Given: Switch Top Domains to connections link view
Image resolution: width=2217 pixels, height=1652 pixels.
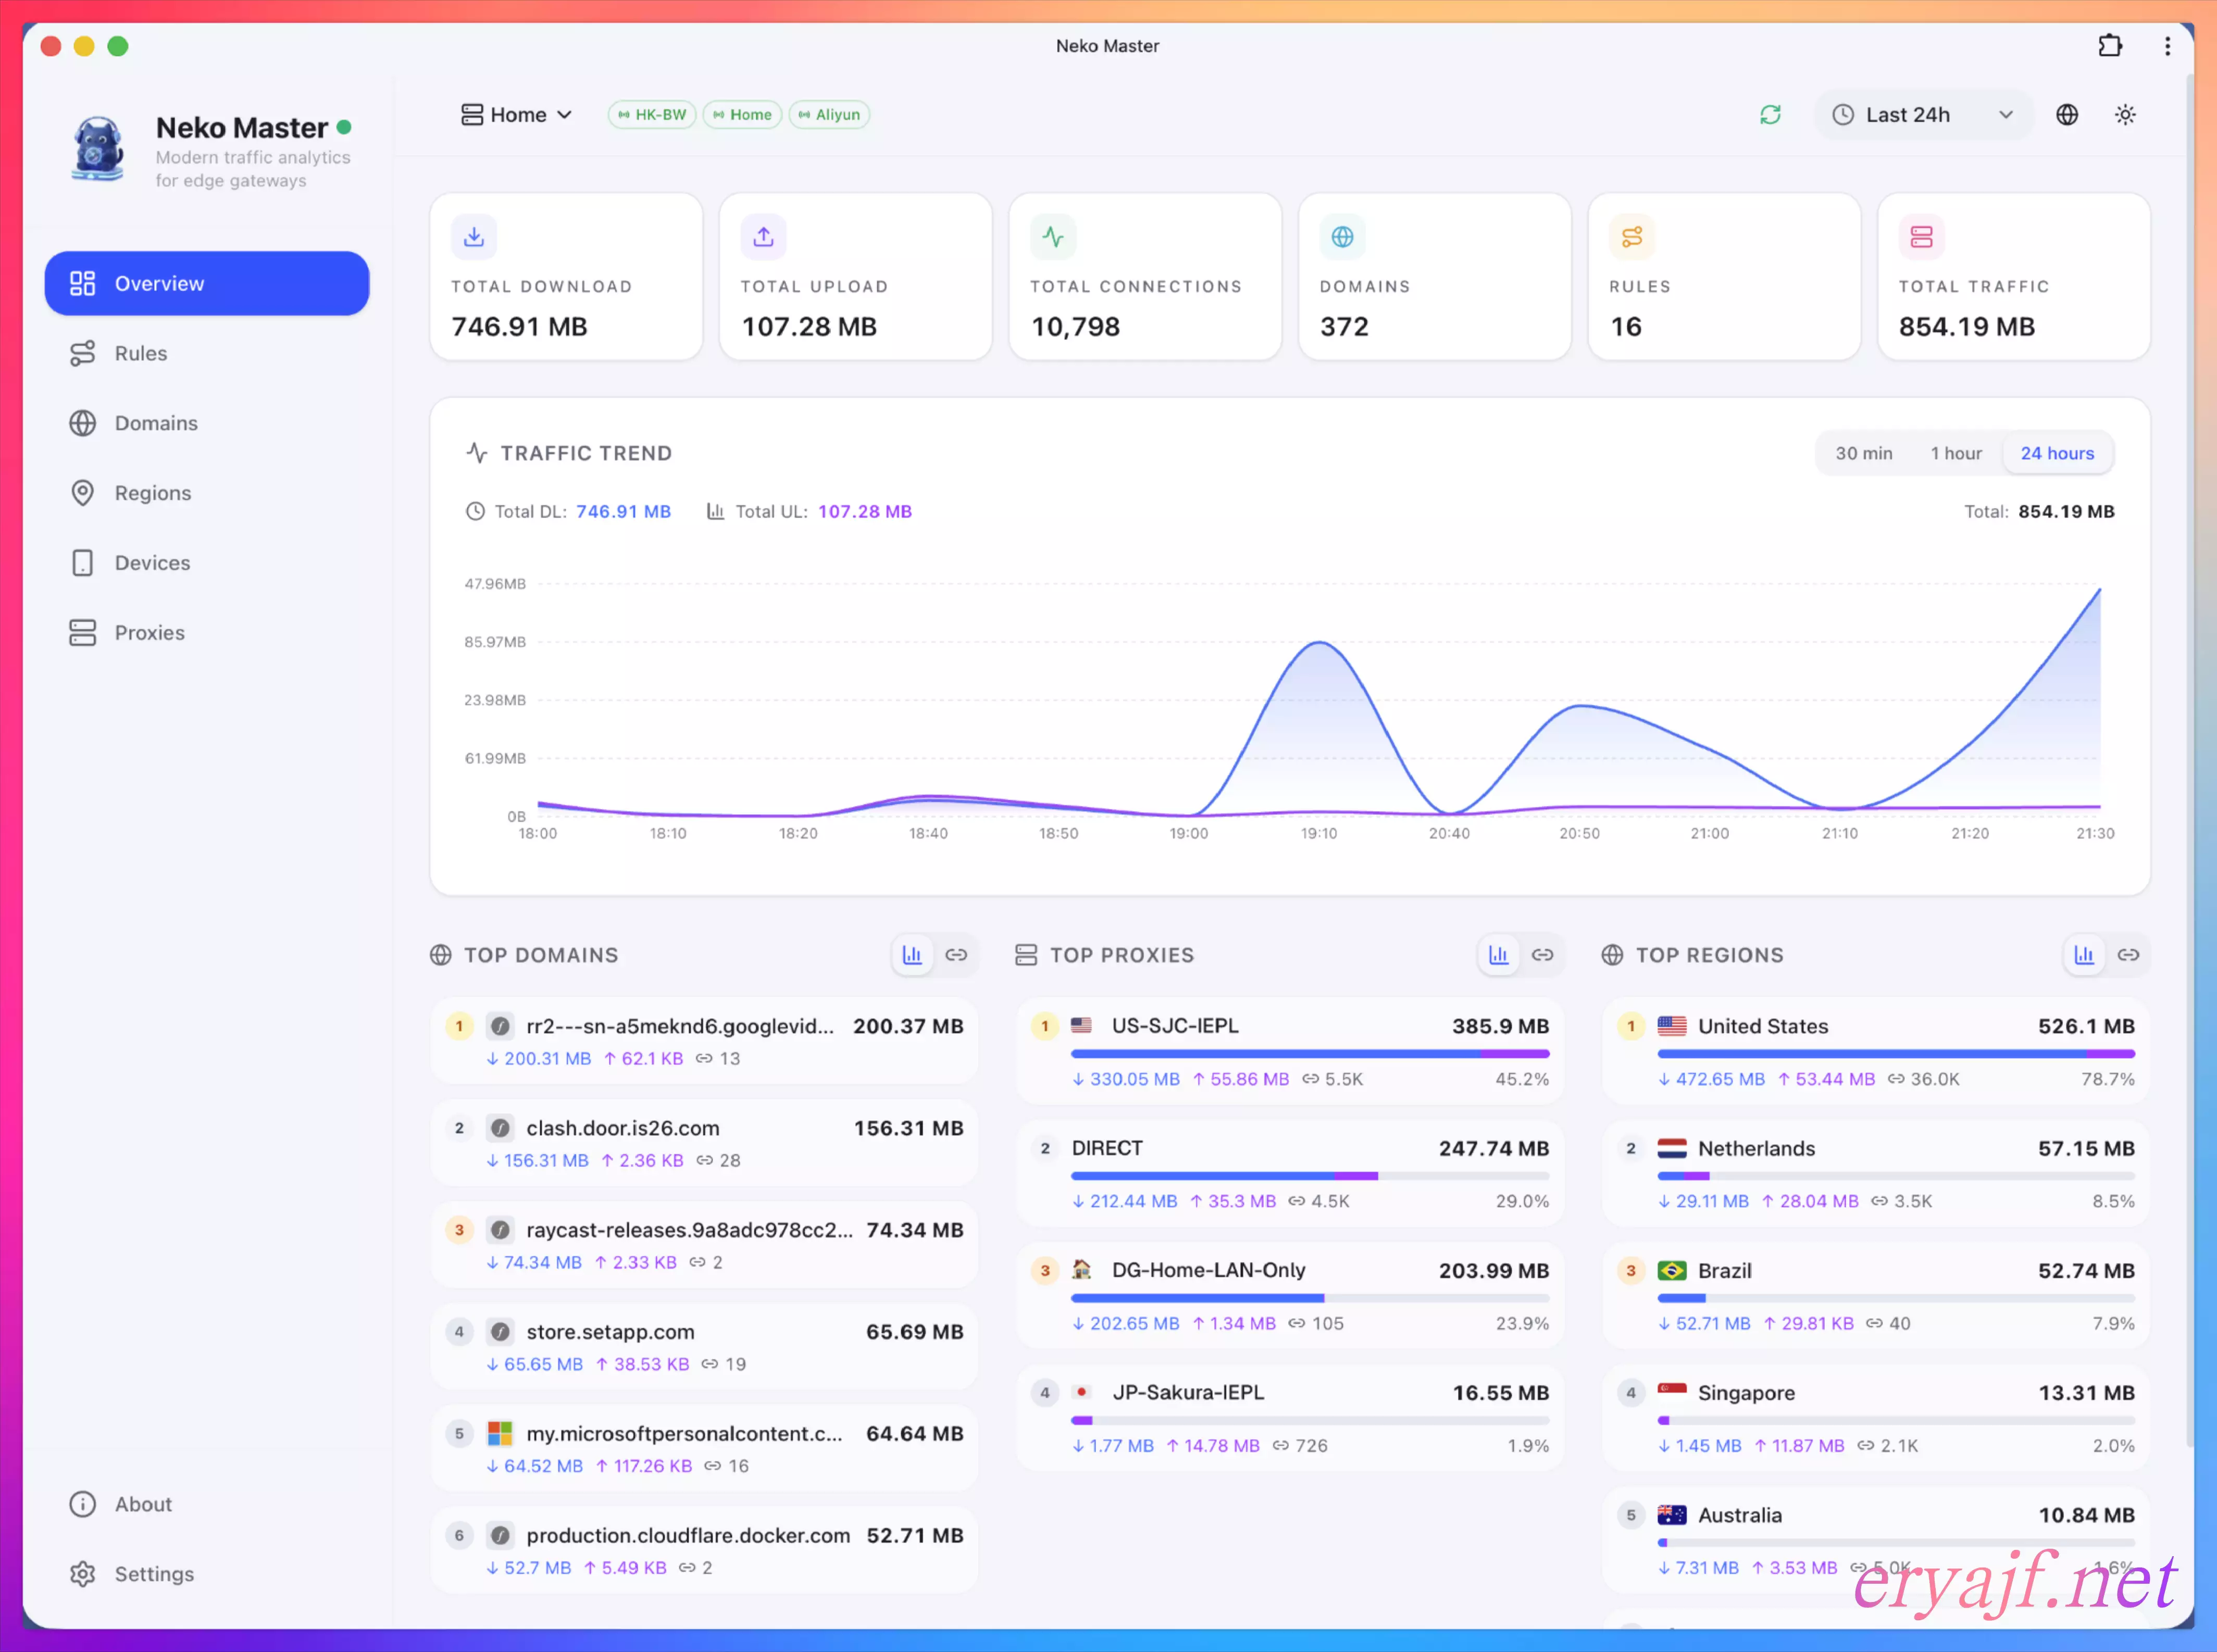Looking at the screenshot, I should tap(956, 955).
